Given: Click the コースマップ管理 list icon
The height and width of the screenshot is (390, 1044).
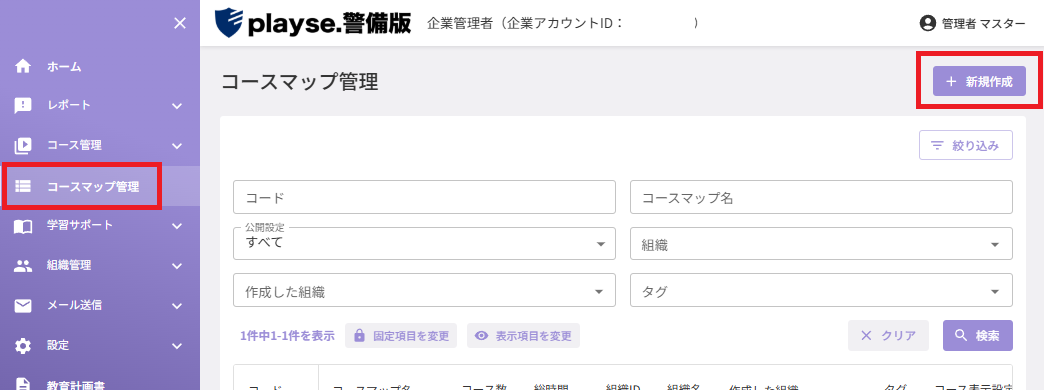Looking at the screenshot, I should click(23, 186).
